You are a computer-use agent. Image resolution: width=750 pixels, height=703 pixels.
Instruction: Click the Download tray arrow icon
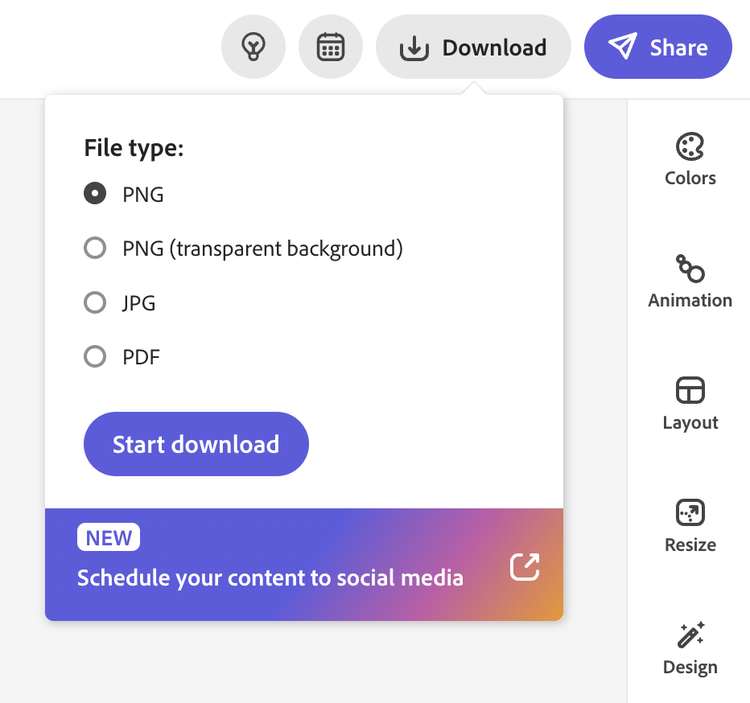click(x=414, y=47)
